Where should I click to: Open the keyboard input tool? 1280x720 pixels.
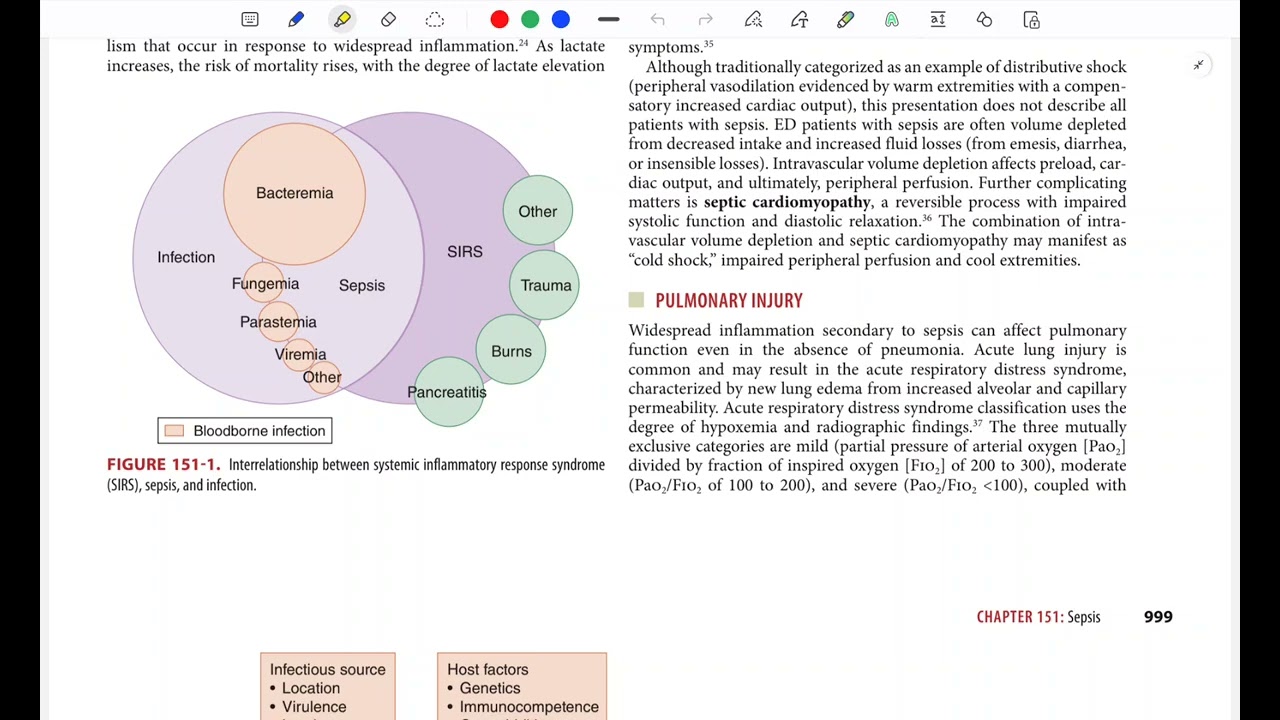tap(250, 20)
